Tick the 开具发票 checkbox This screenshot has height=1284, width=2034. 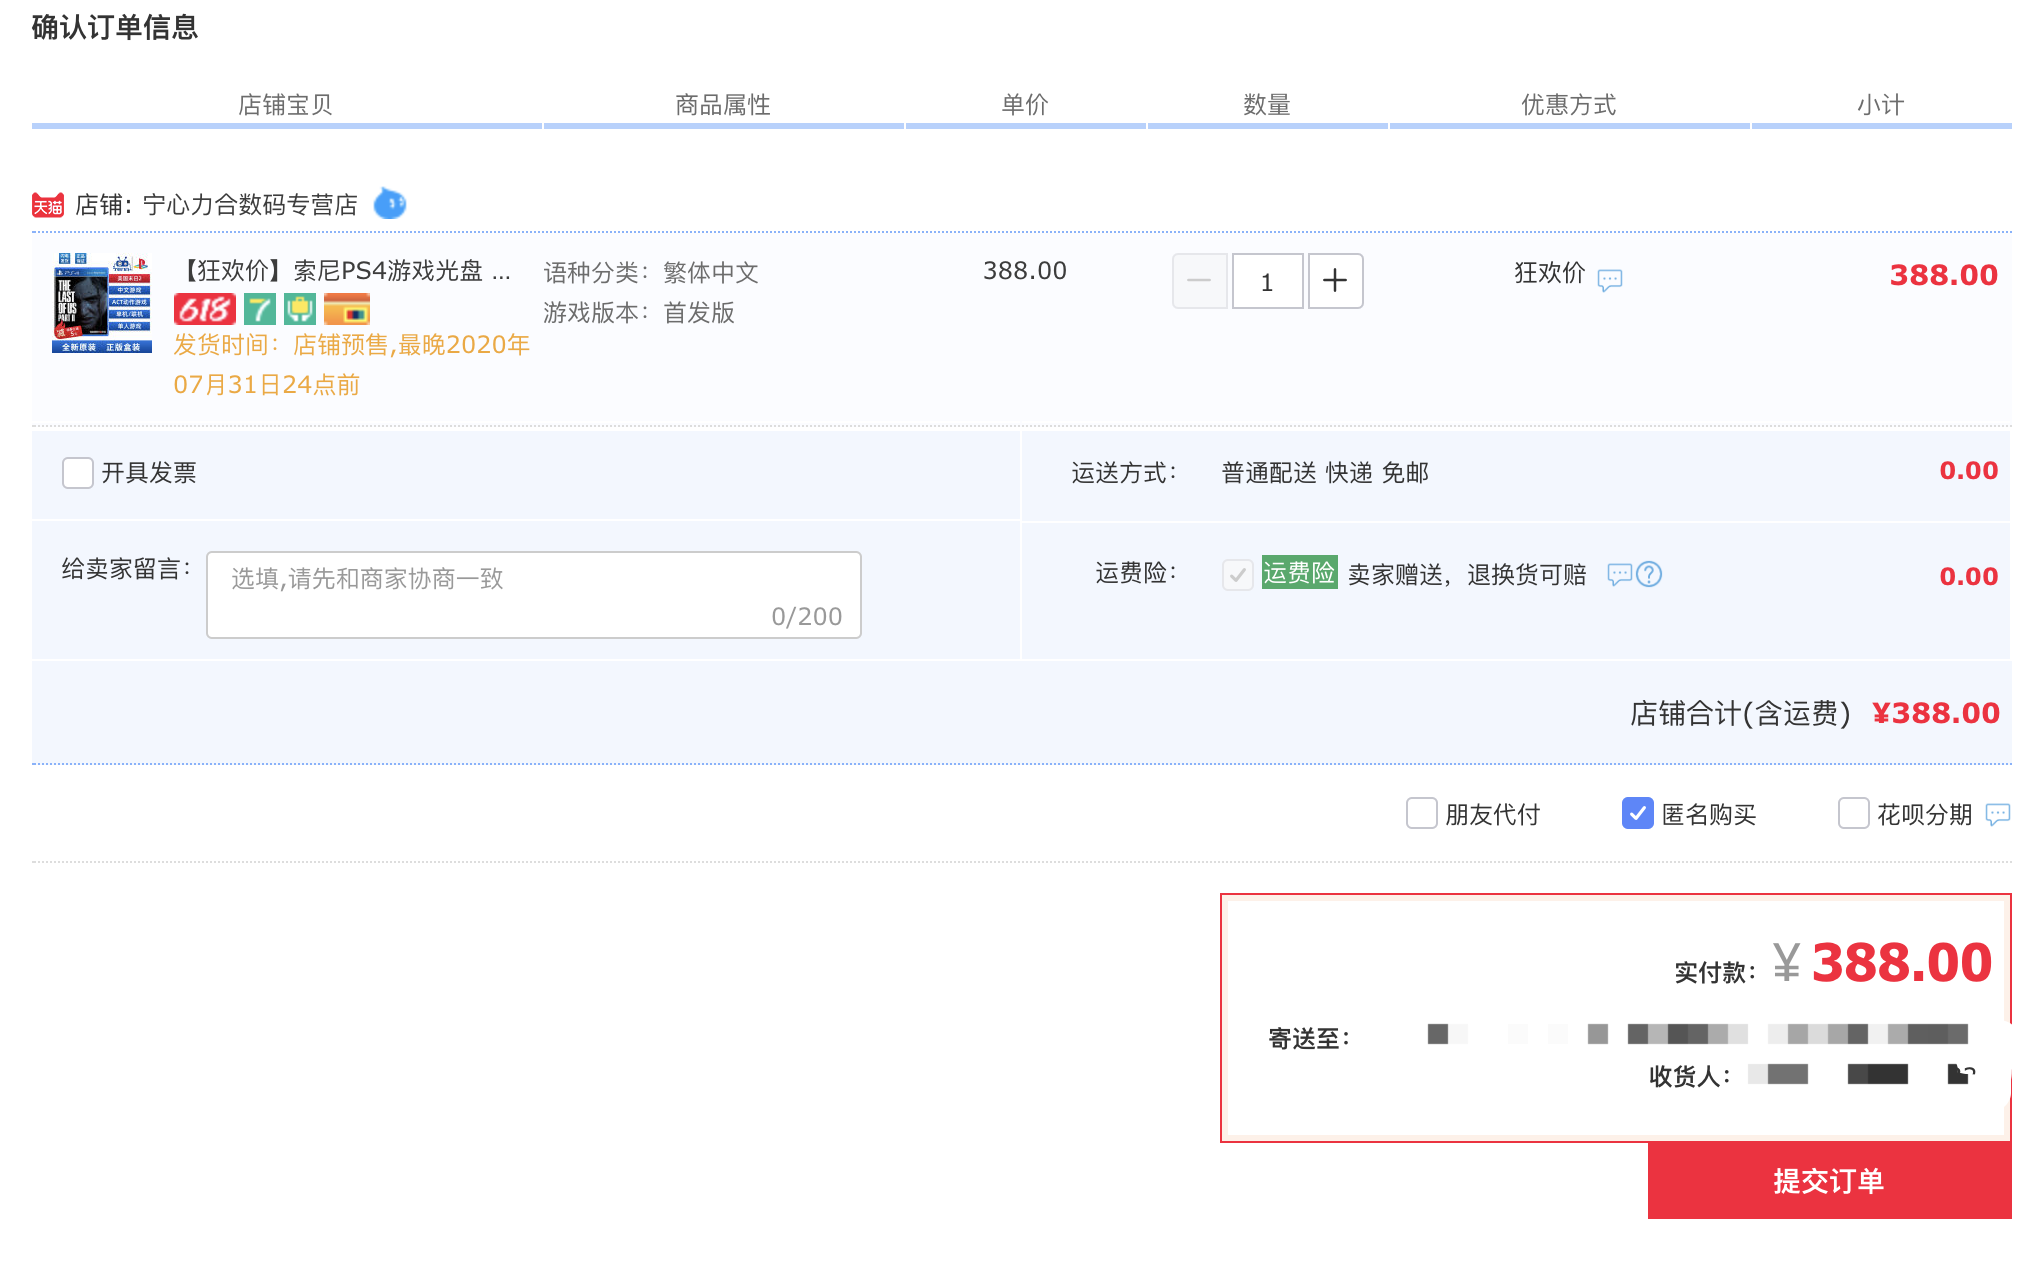[78, 473]
